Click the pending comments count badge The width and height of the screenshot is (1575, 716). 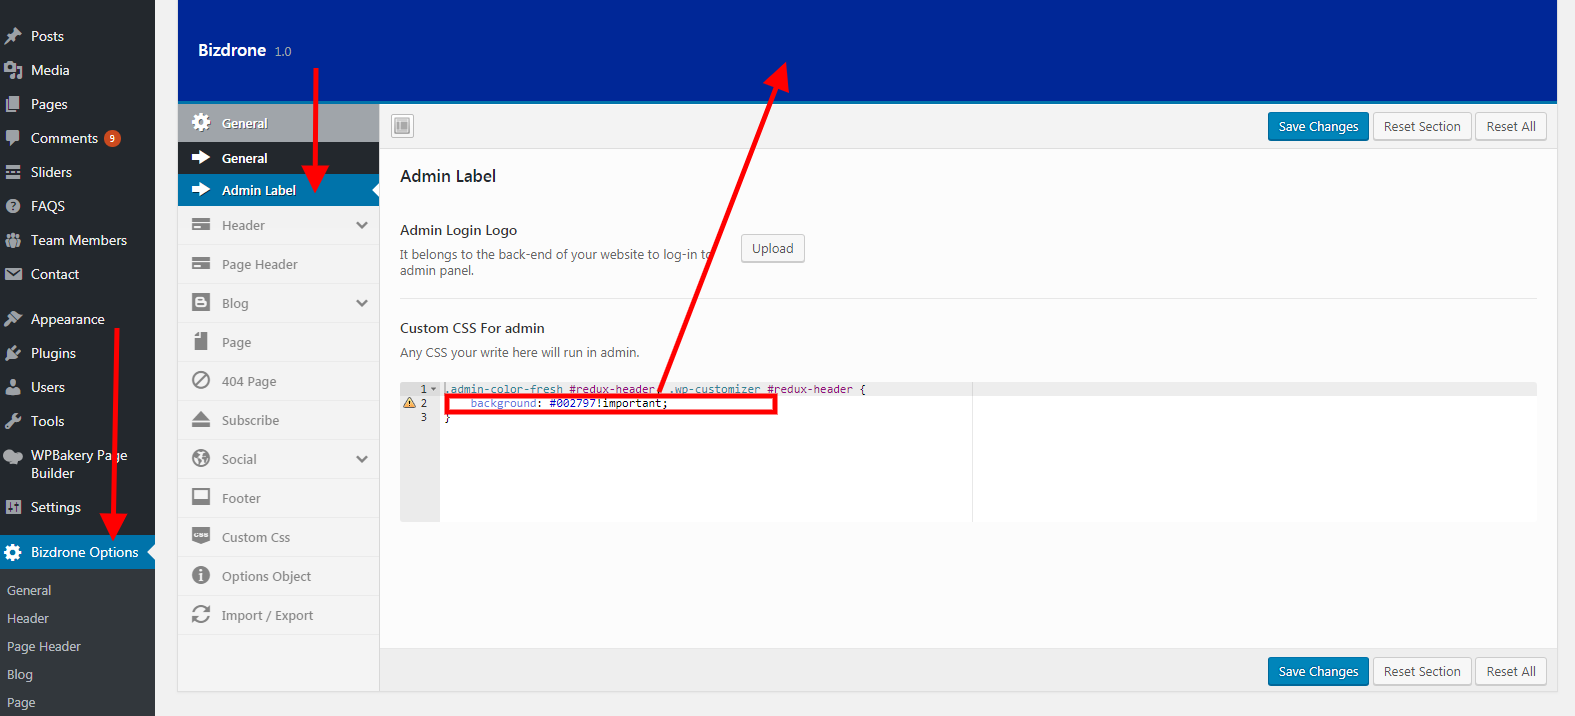point(113,139)
